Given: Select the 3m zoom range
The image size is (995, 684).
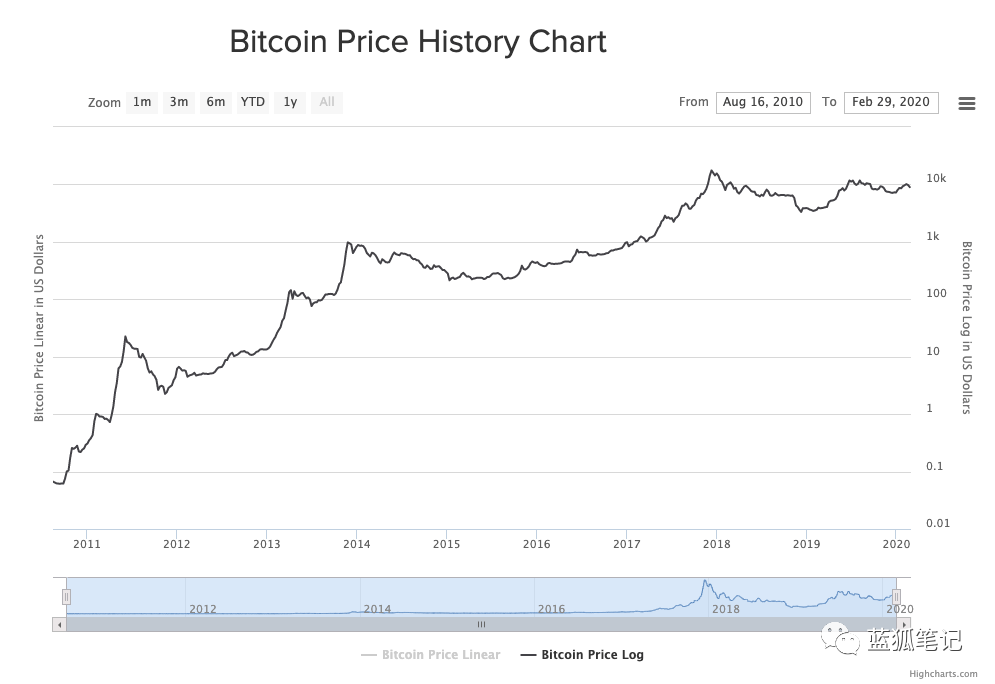Looking at the screenshot, I should pos(179,102).
